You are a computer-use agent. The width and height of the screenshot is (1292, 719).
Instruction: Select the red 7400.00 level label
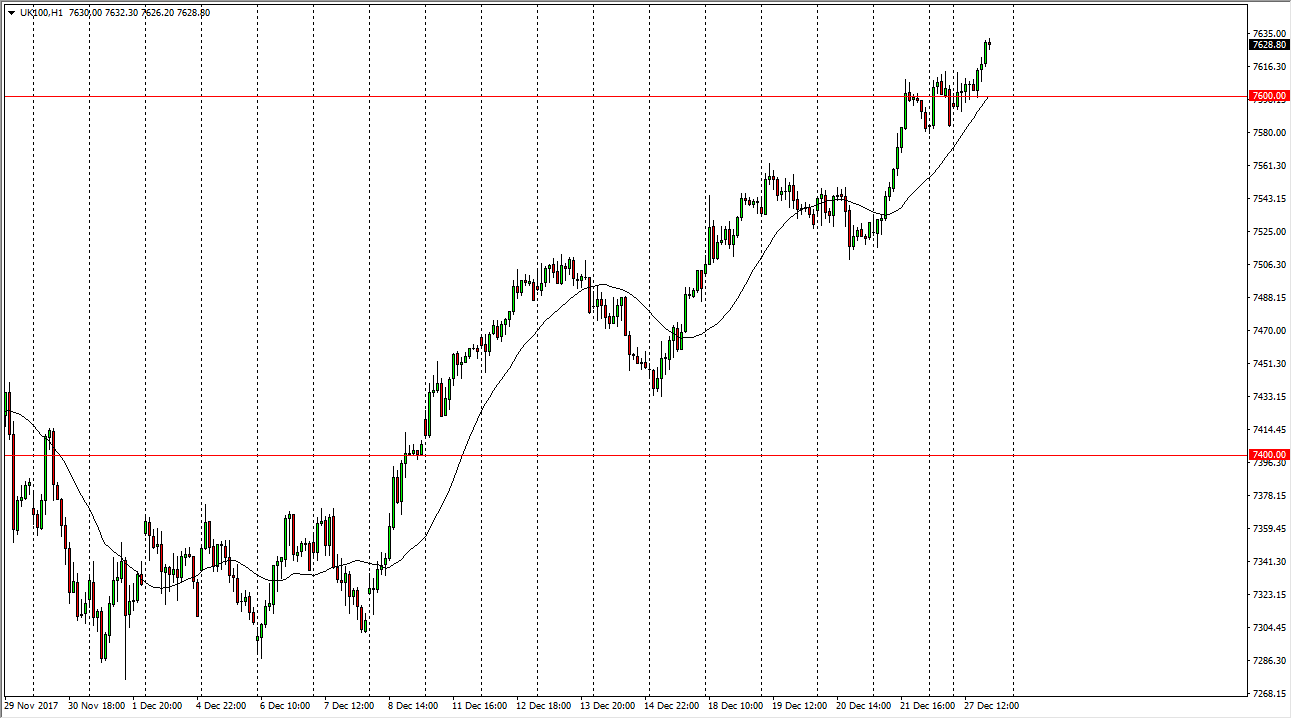[1268, 455]
